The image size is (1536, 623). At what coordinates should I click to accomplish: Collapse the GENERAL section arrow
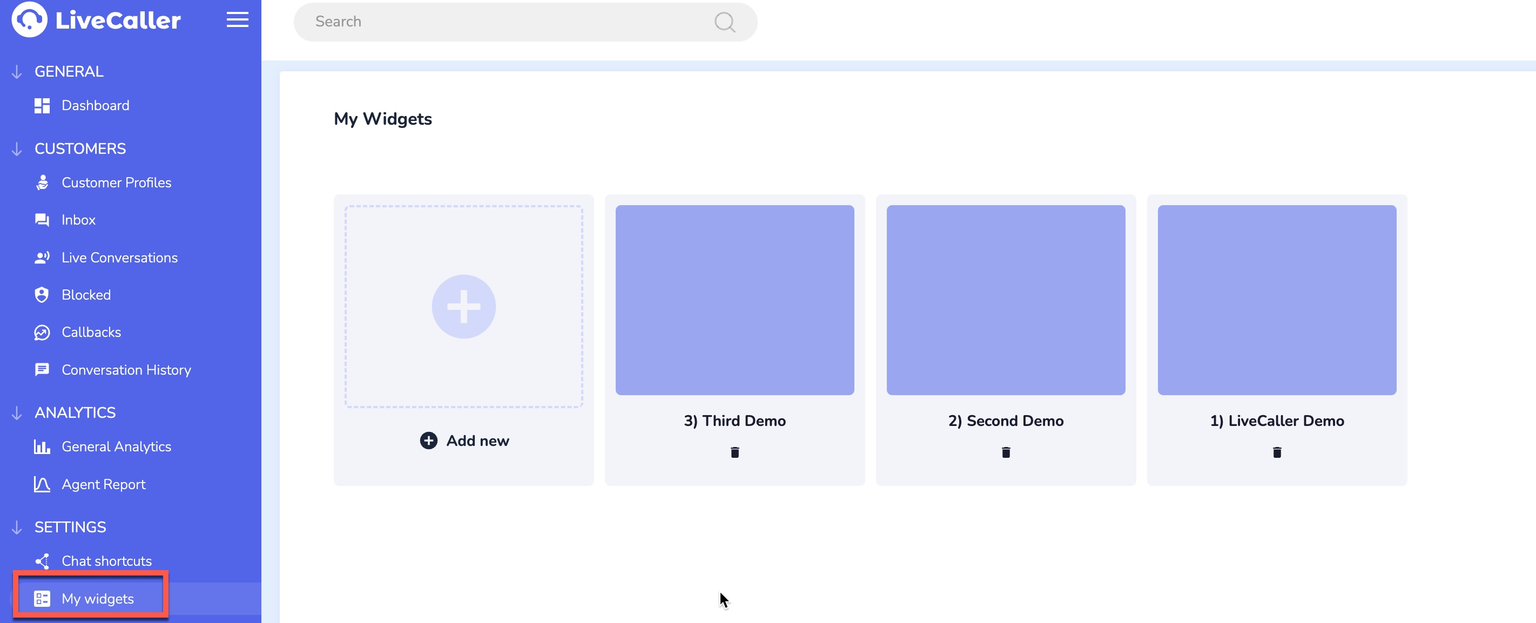point(16,72)
